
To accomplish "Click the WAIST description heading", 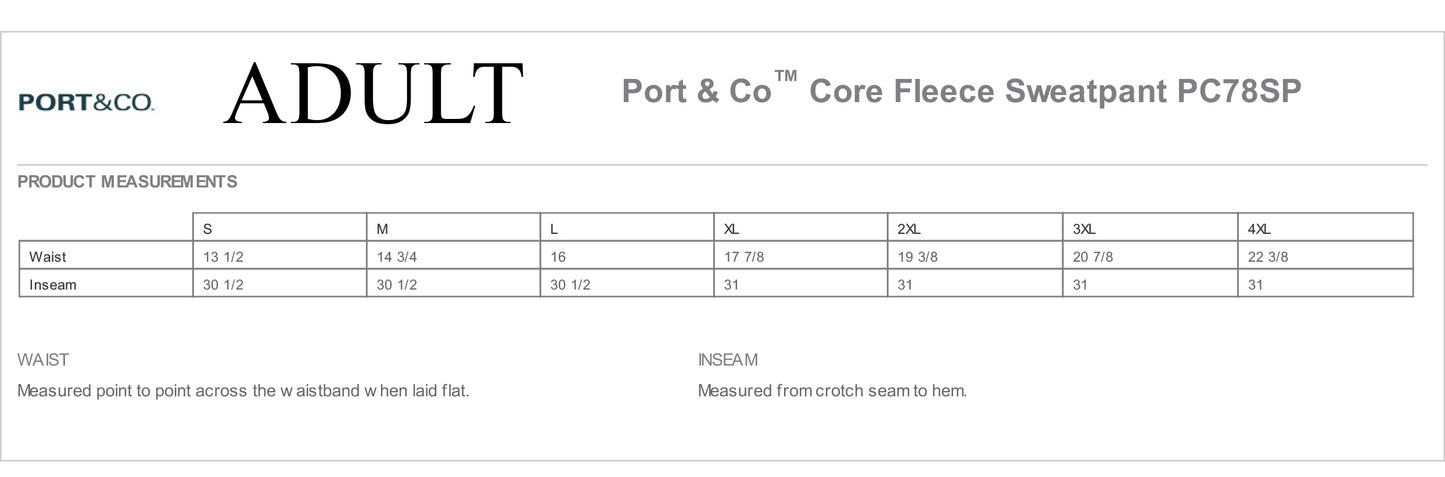I will (43, 360).
